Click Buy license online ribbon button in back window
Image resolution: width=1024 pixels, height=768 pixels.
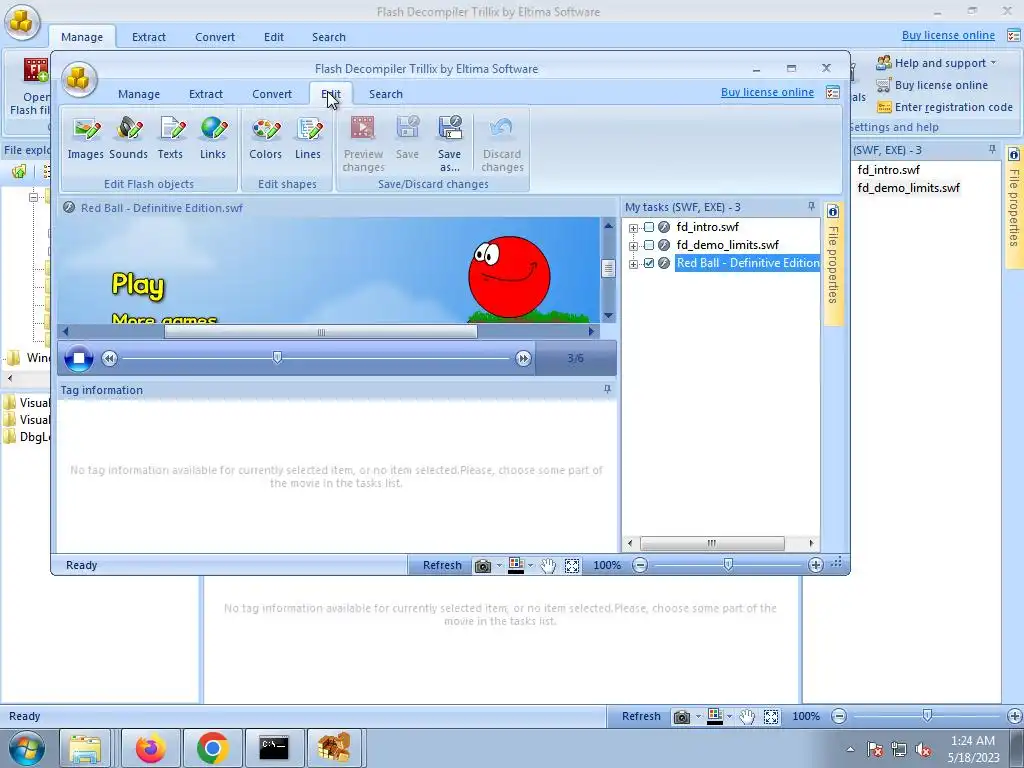point(932,85)
